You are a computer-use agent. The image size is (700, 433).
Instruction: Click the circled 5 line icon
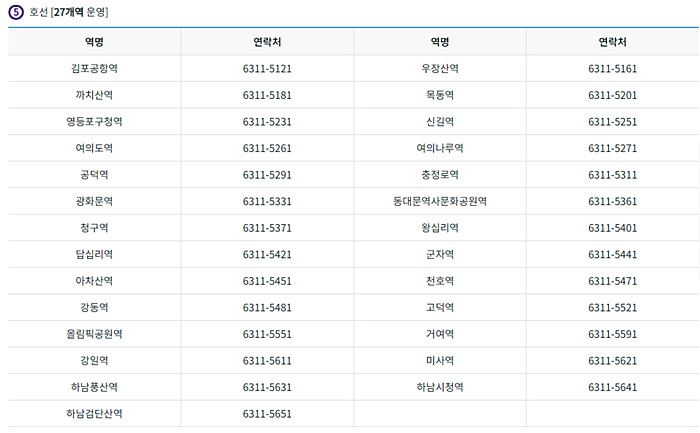[x=16, y=12]
